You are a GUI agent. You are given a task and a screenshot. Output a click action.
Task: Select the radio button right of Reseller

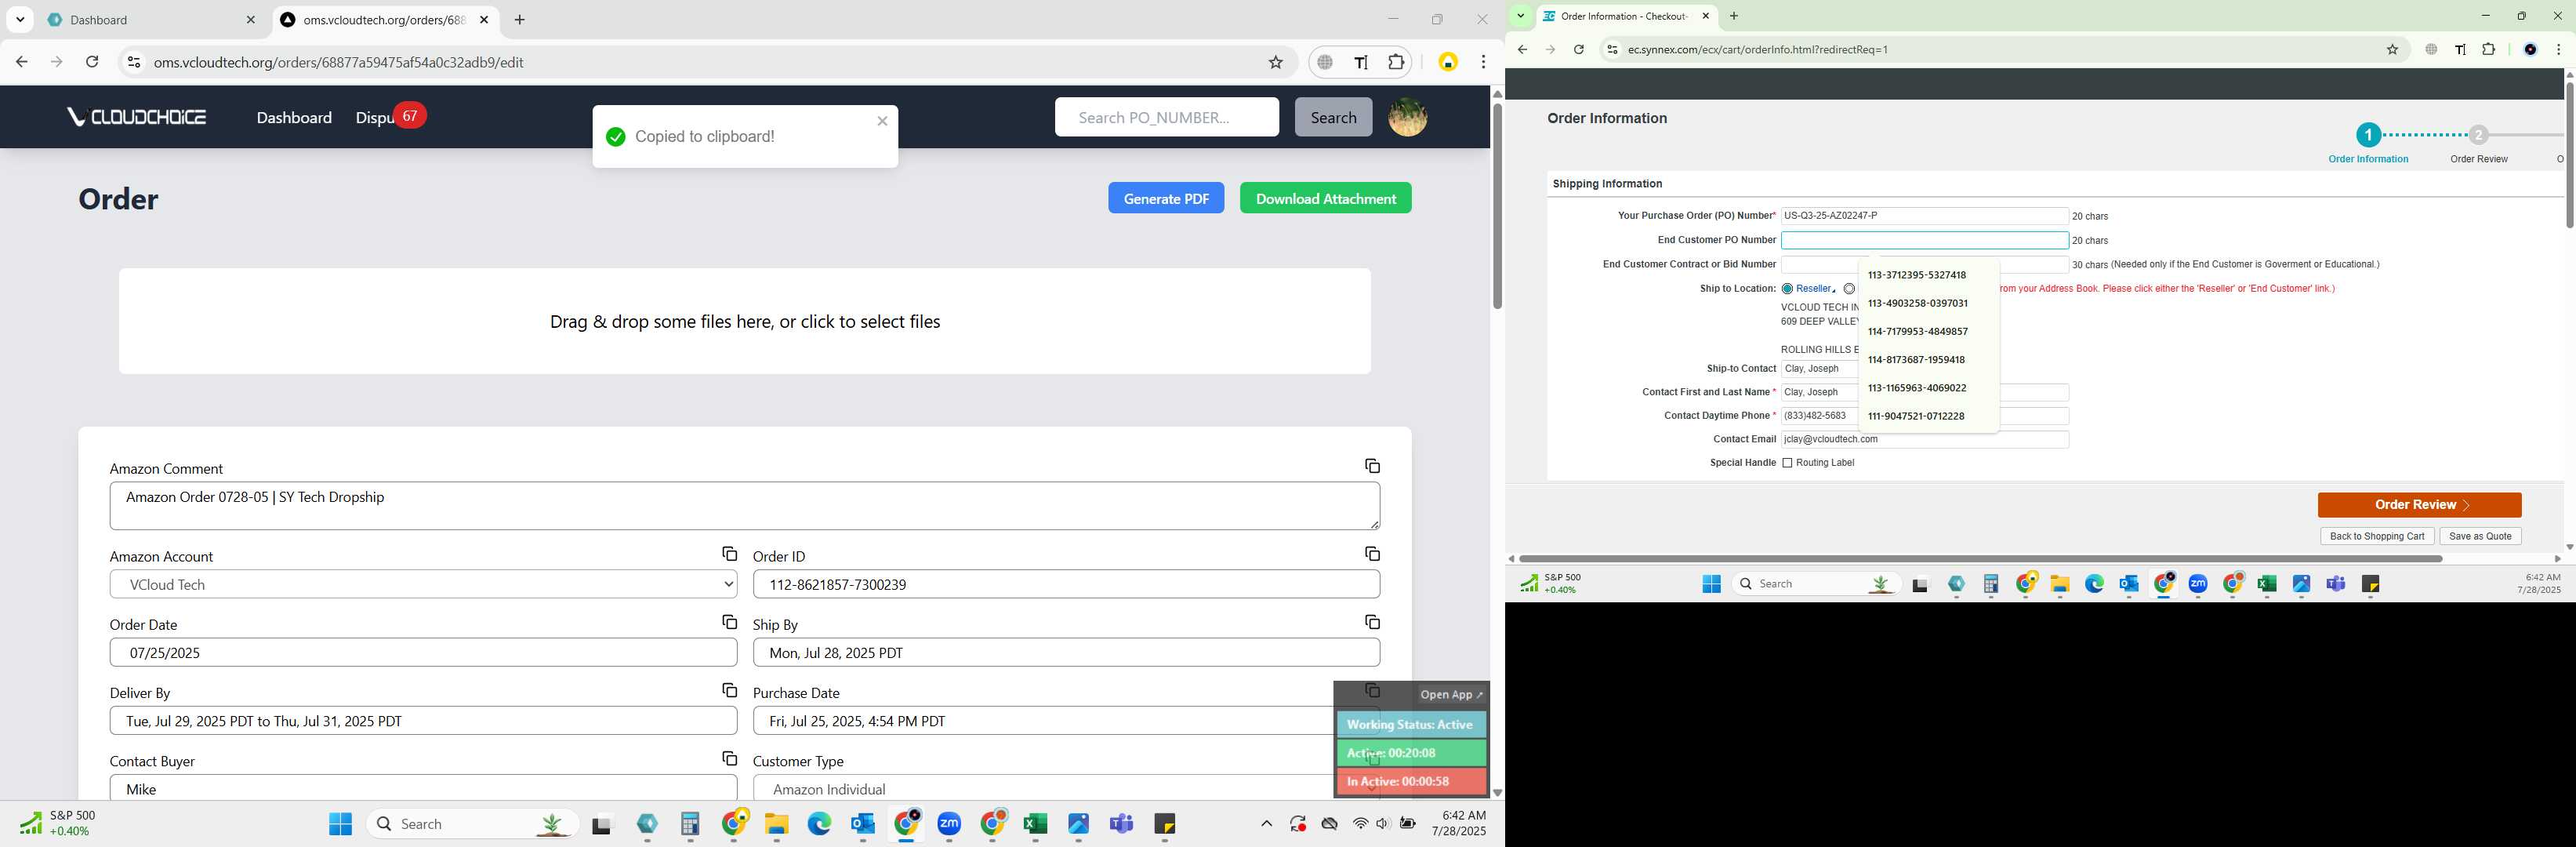[1849, 289]
